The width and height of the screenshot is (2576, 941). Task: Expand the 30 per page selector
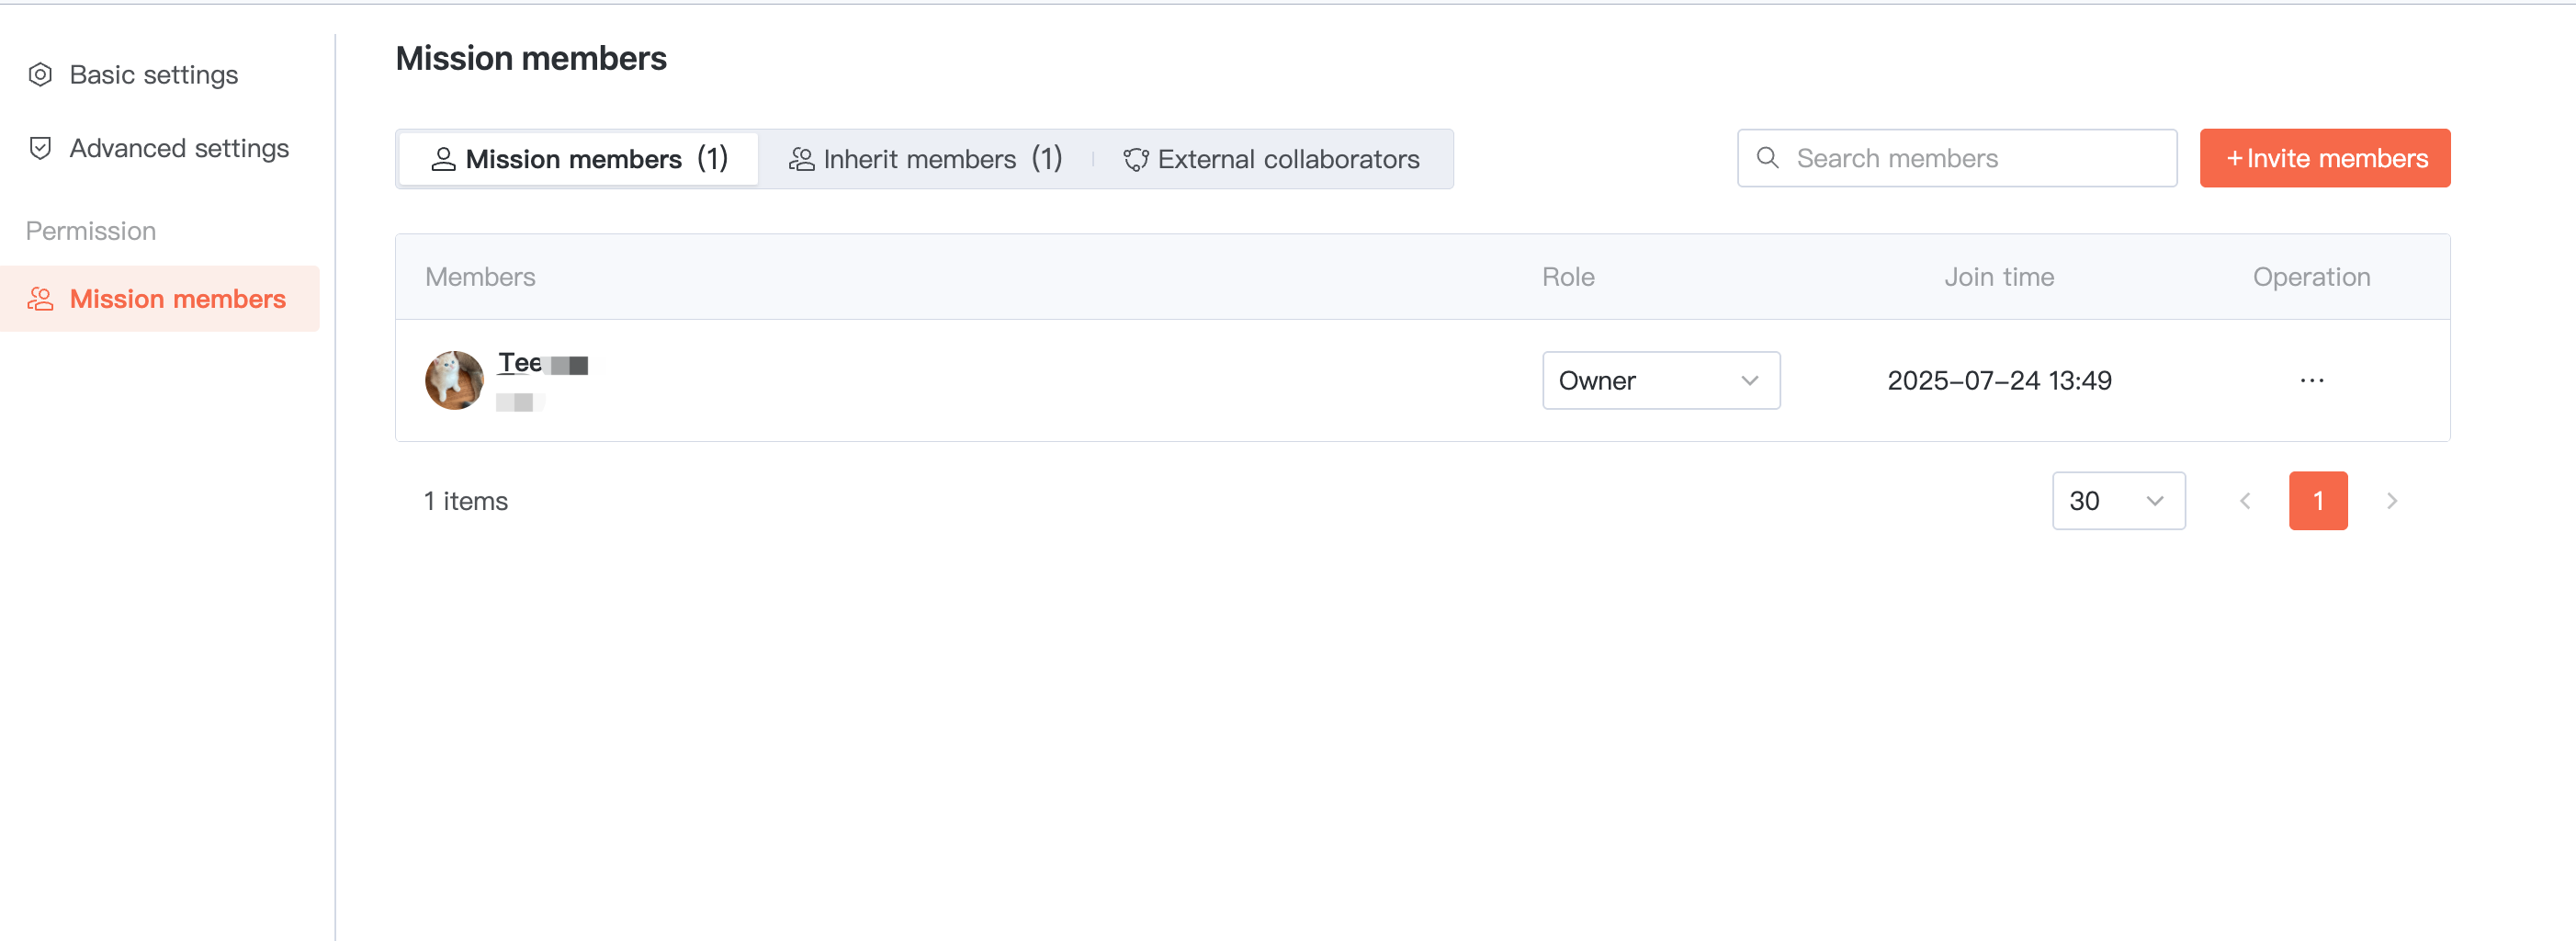coord(2117,501)
